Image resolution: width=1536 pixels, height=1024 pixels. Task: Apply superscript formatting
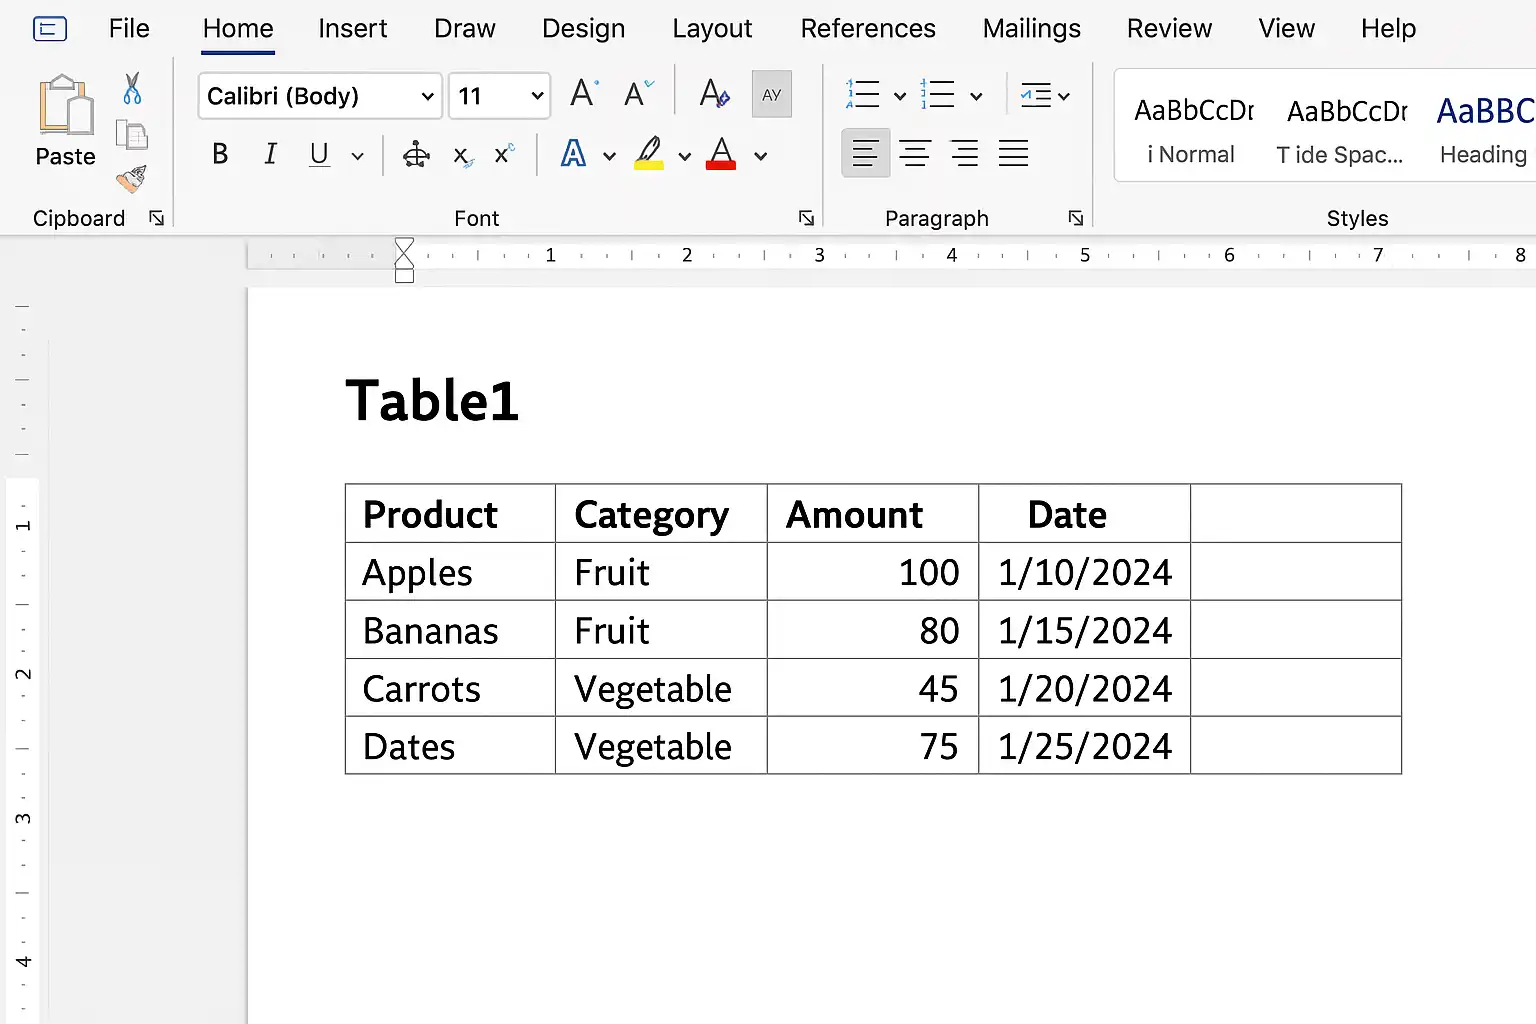coord(503,155)
